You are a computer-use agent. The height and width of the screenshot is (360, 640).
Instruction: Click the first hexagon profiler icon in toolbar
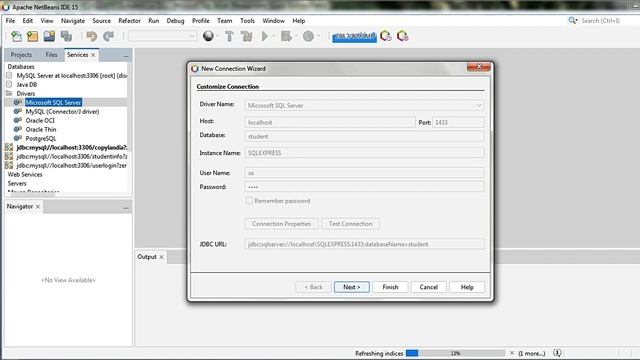(x=386, y=36)
